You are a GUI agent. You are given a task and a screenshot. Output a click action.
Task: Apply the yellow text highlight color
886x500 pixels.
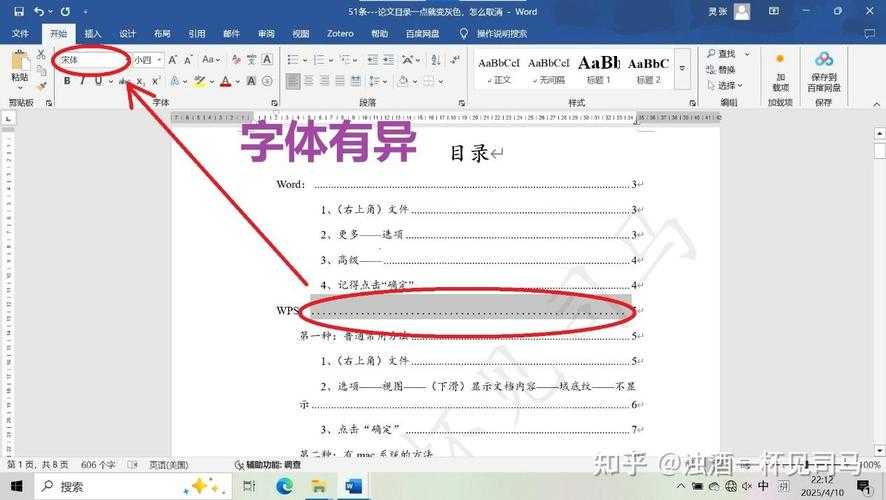(199, 81)
